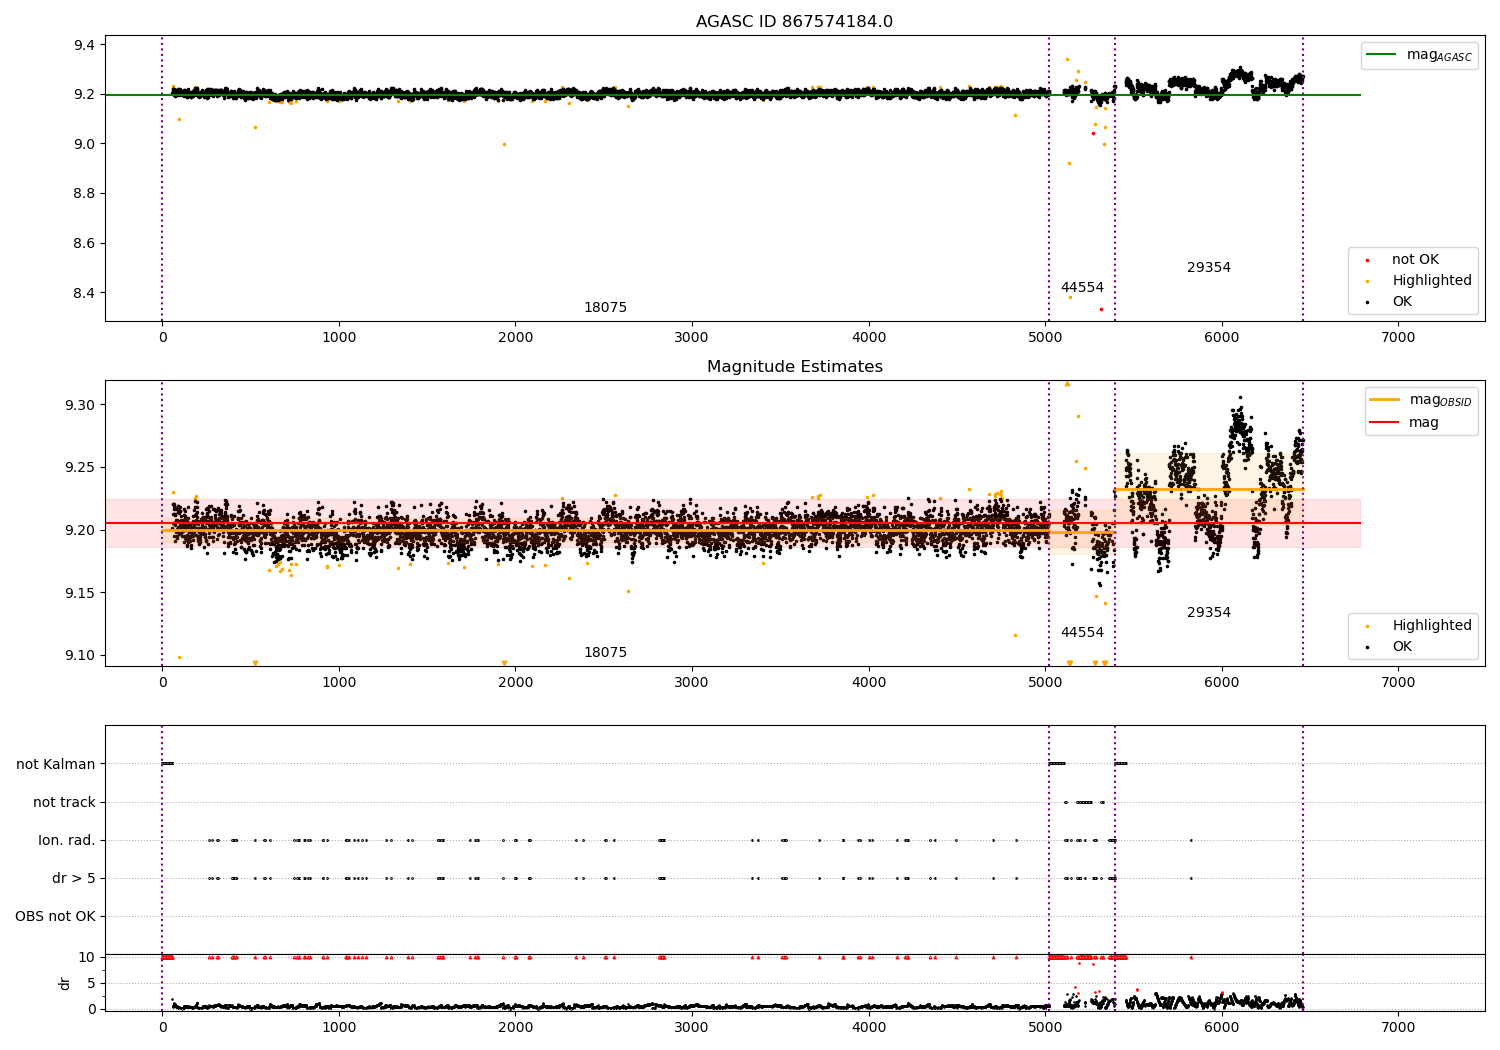
Task: Click the 9.10 y-axis tick in middle plot
Action: coord(79,656)
